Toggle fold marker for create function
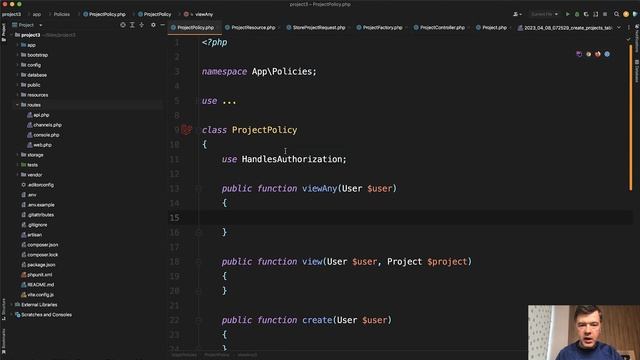640x360 pixels. pos(198,320)
